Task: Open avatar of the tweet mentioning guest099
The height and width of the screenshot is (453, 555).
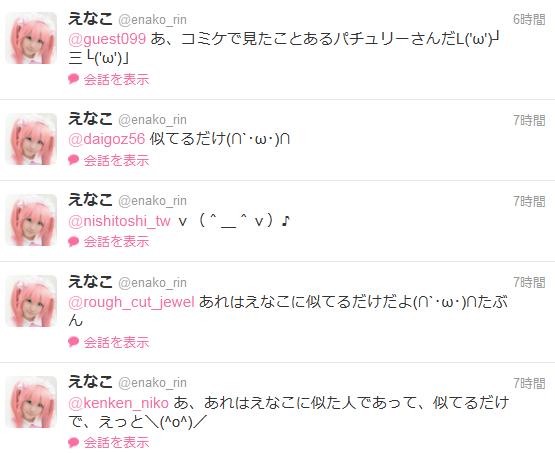Action: click(x=31, y=38)
